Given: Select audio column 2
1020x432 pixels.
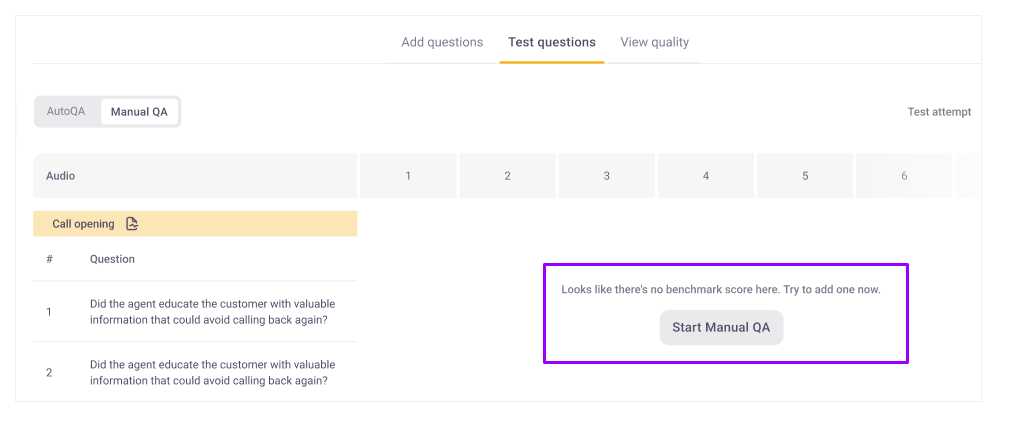Looking at the screenshot, I should click(x=507, y=176).
